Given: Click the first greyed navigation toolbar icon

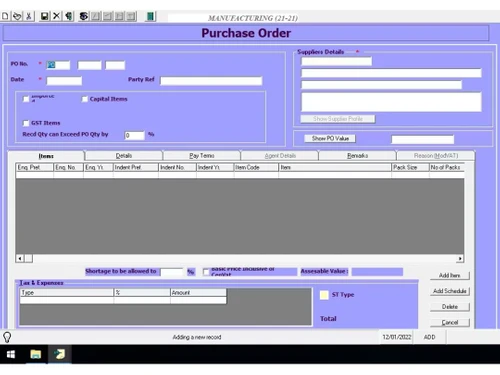Looking at the screenshot, I should pos(96,16).
